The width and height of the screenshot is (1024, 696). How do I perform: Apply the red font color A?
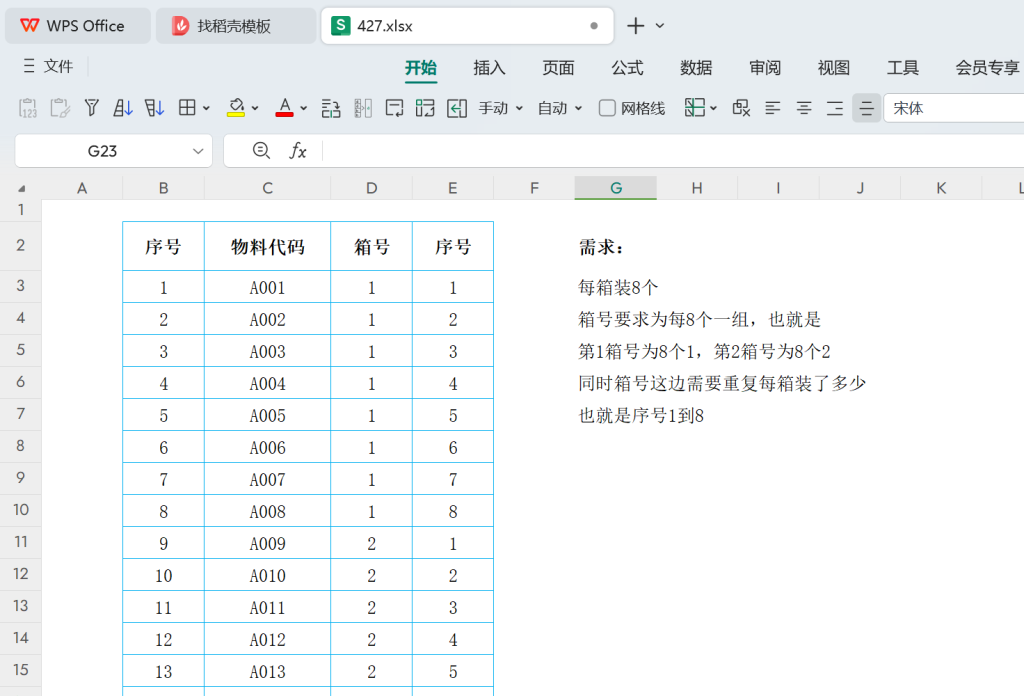(284, 108)
